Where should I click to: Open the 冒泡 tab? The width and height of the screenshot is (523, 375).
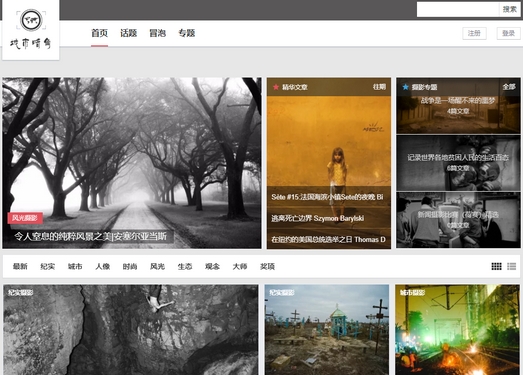point(157,33)
